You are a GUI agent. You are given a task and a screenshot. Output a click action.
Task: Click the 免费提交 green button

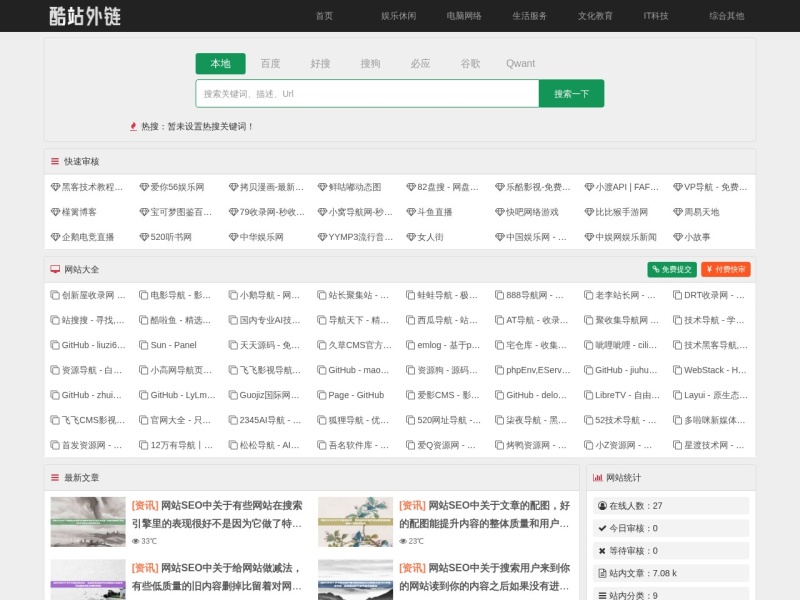pos(672,269)
